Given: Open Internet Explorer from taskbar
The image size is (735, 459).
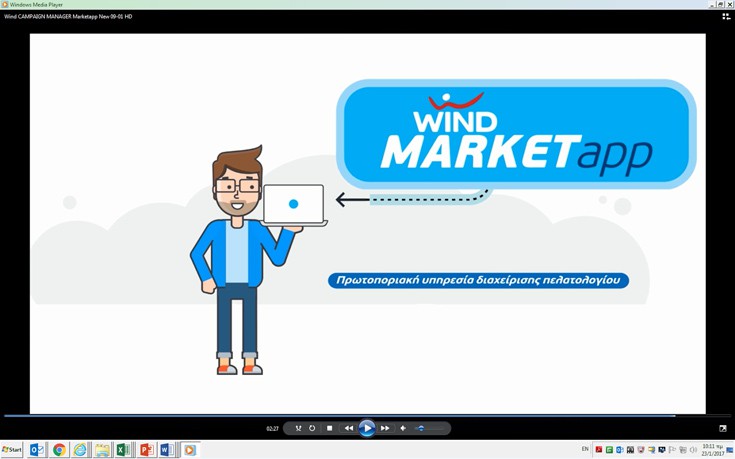Looking at the screenshot, I should pos(80,450).
